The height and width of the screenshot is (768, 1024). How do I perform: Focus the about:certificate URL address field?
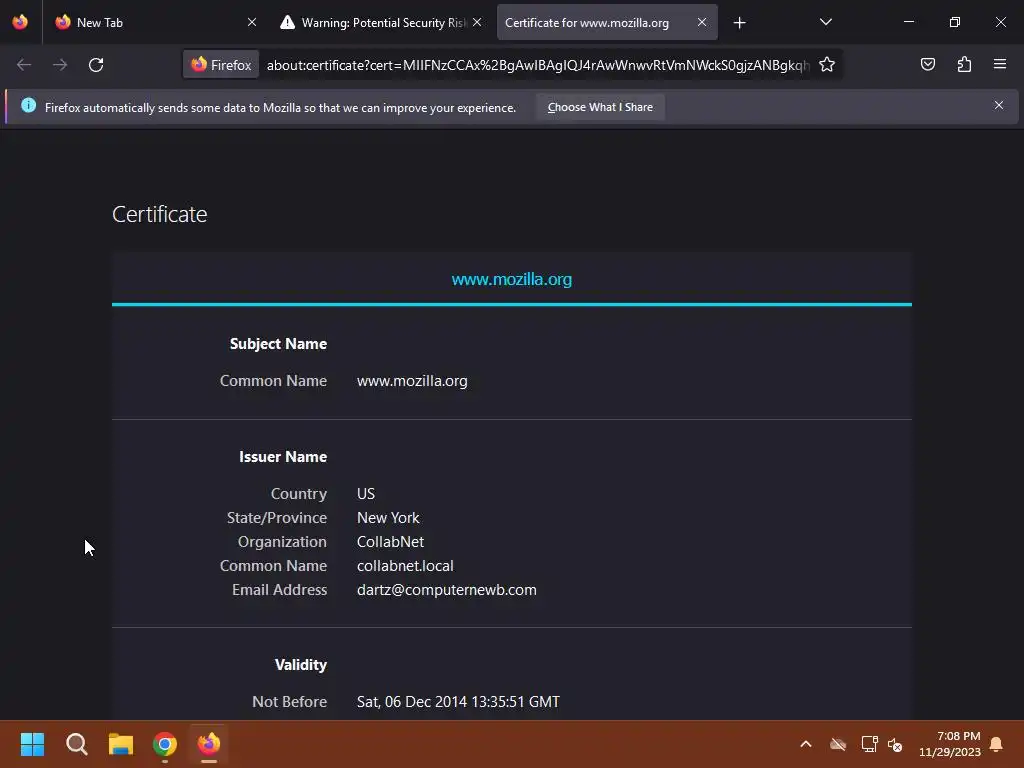537,65
